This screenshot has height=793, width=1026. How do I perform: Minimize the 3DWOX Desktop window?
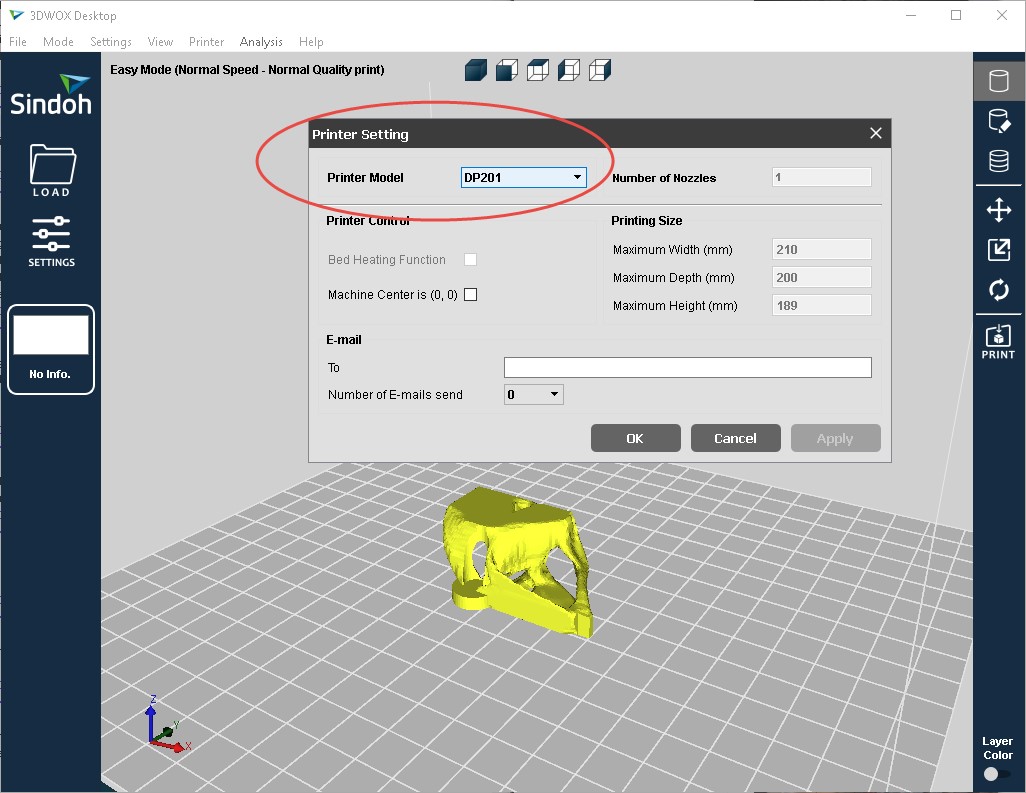coord(911,15)
